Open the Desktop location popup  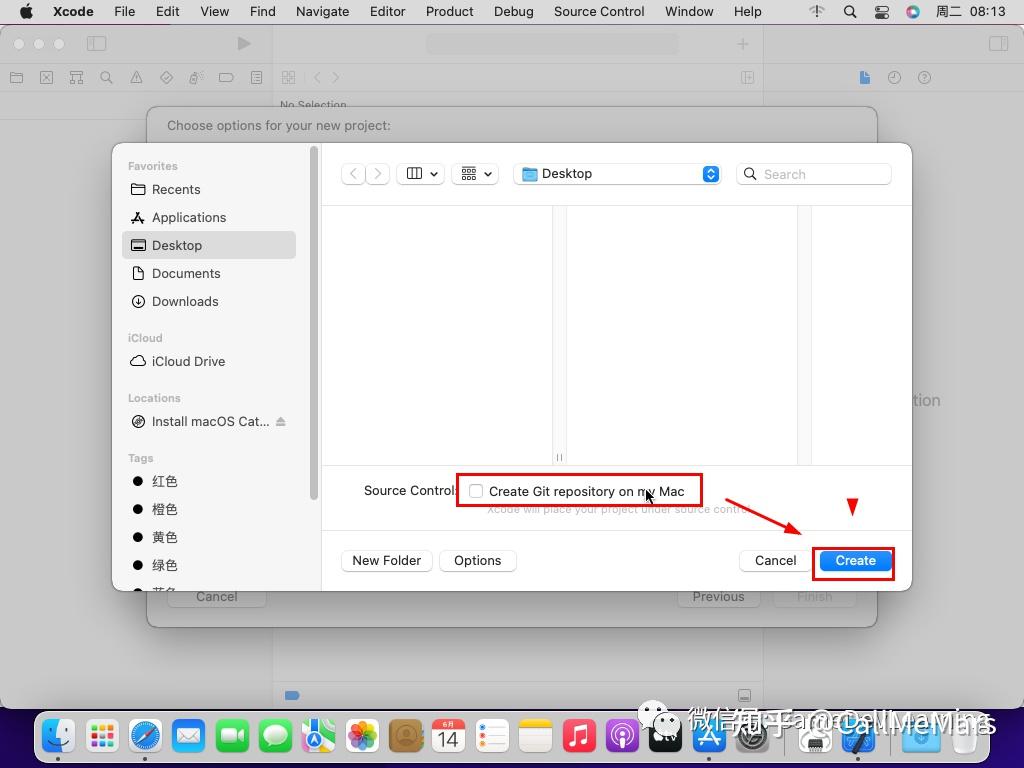coord(617,174)
